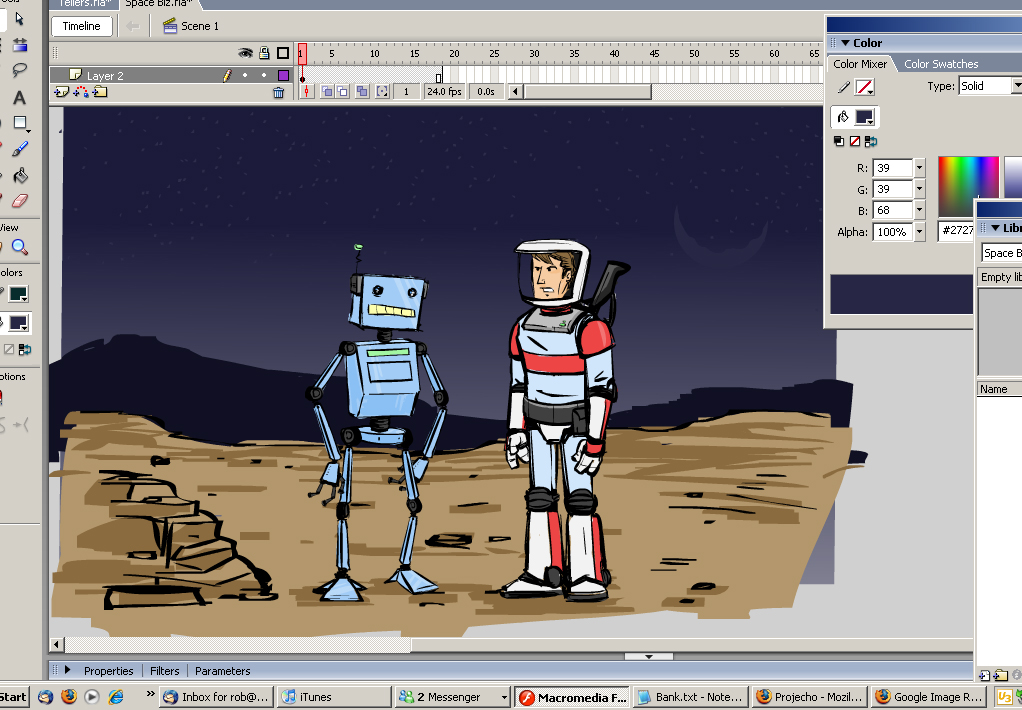
Task: Toggle lock all layers padlock icon
Action: pyautogui.click(x=264, y=53)
